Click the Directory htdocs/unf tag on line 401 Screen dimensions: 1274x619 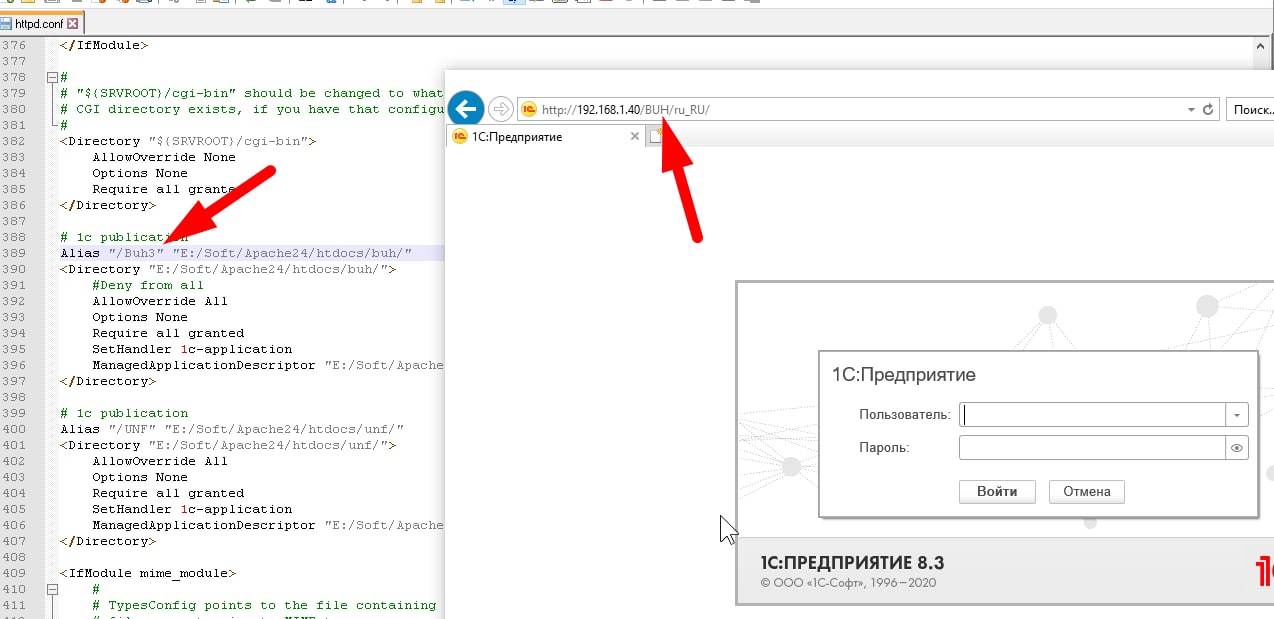click(228, 445)
